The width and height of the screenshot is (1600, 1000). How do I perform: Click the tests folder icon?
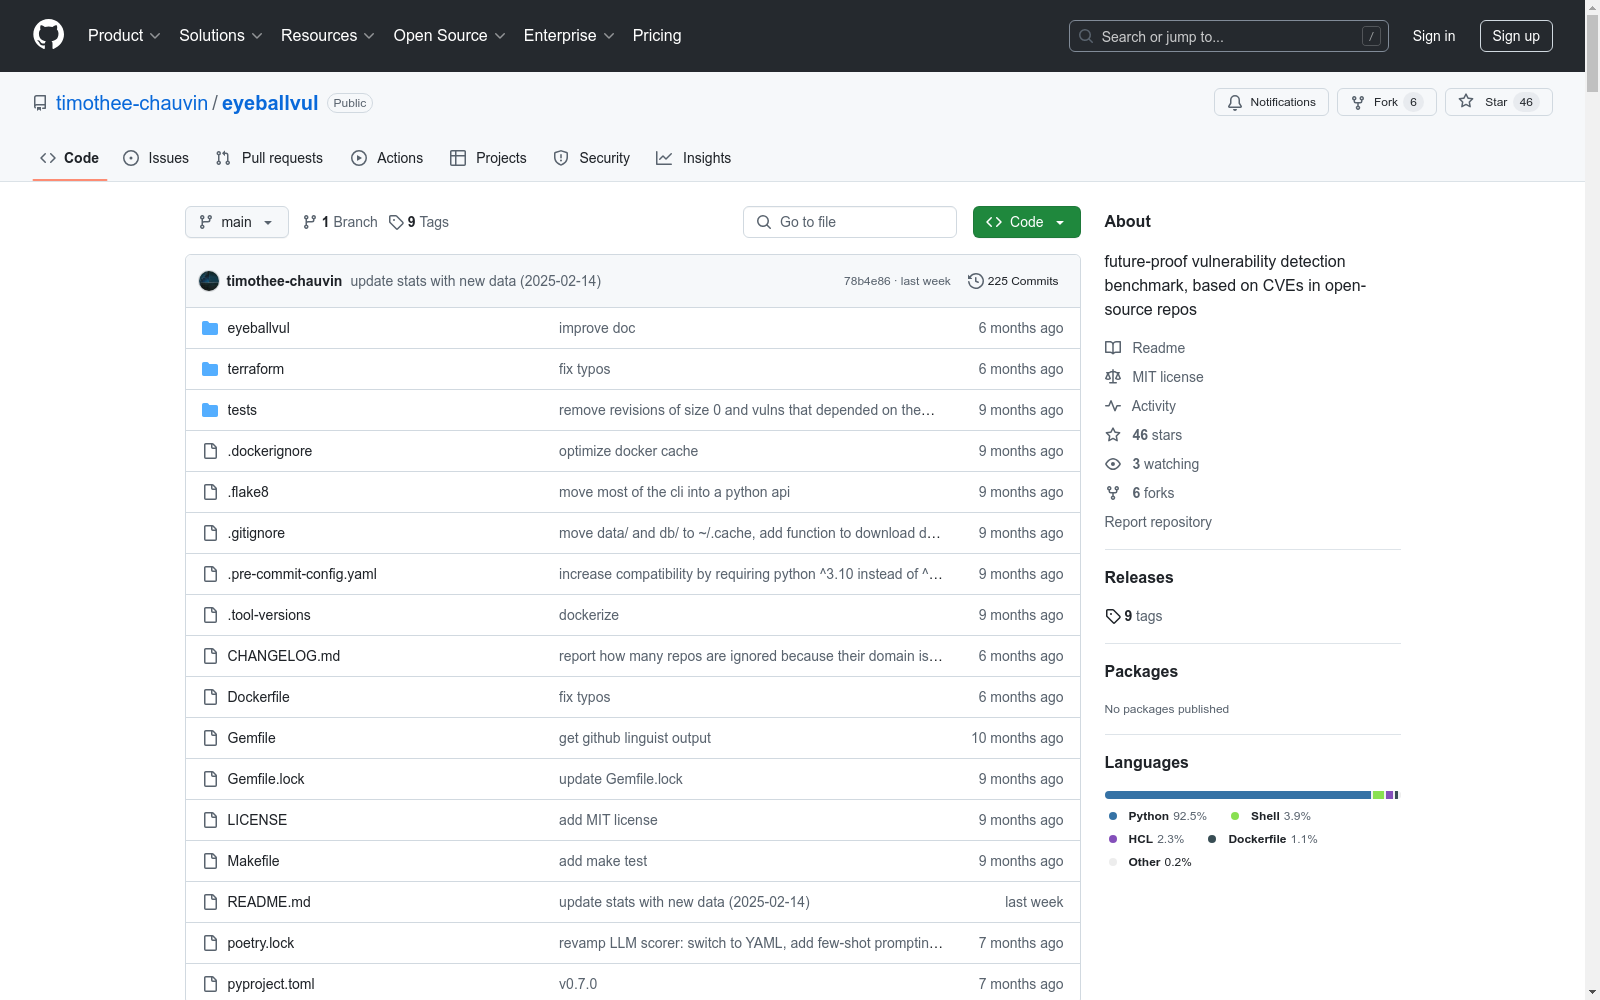pyautogui.click(x=210, y=410)
